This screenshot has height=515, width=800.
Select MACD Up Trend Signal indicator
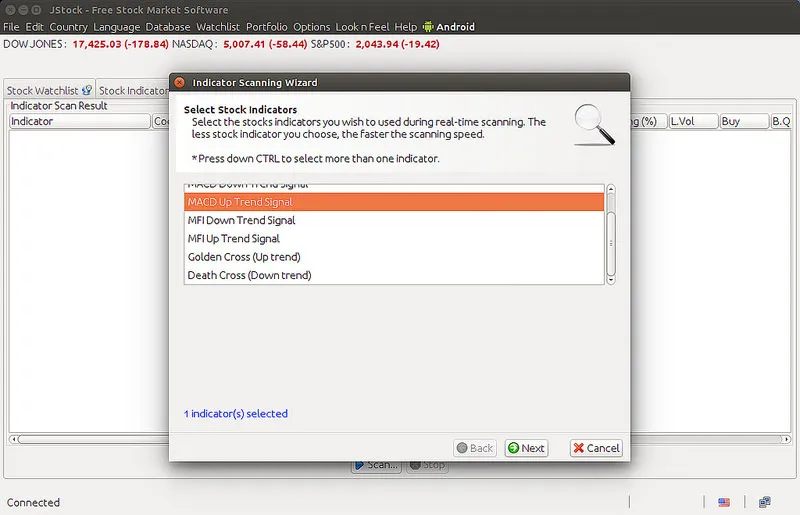394,202
